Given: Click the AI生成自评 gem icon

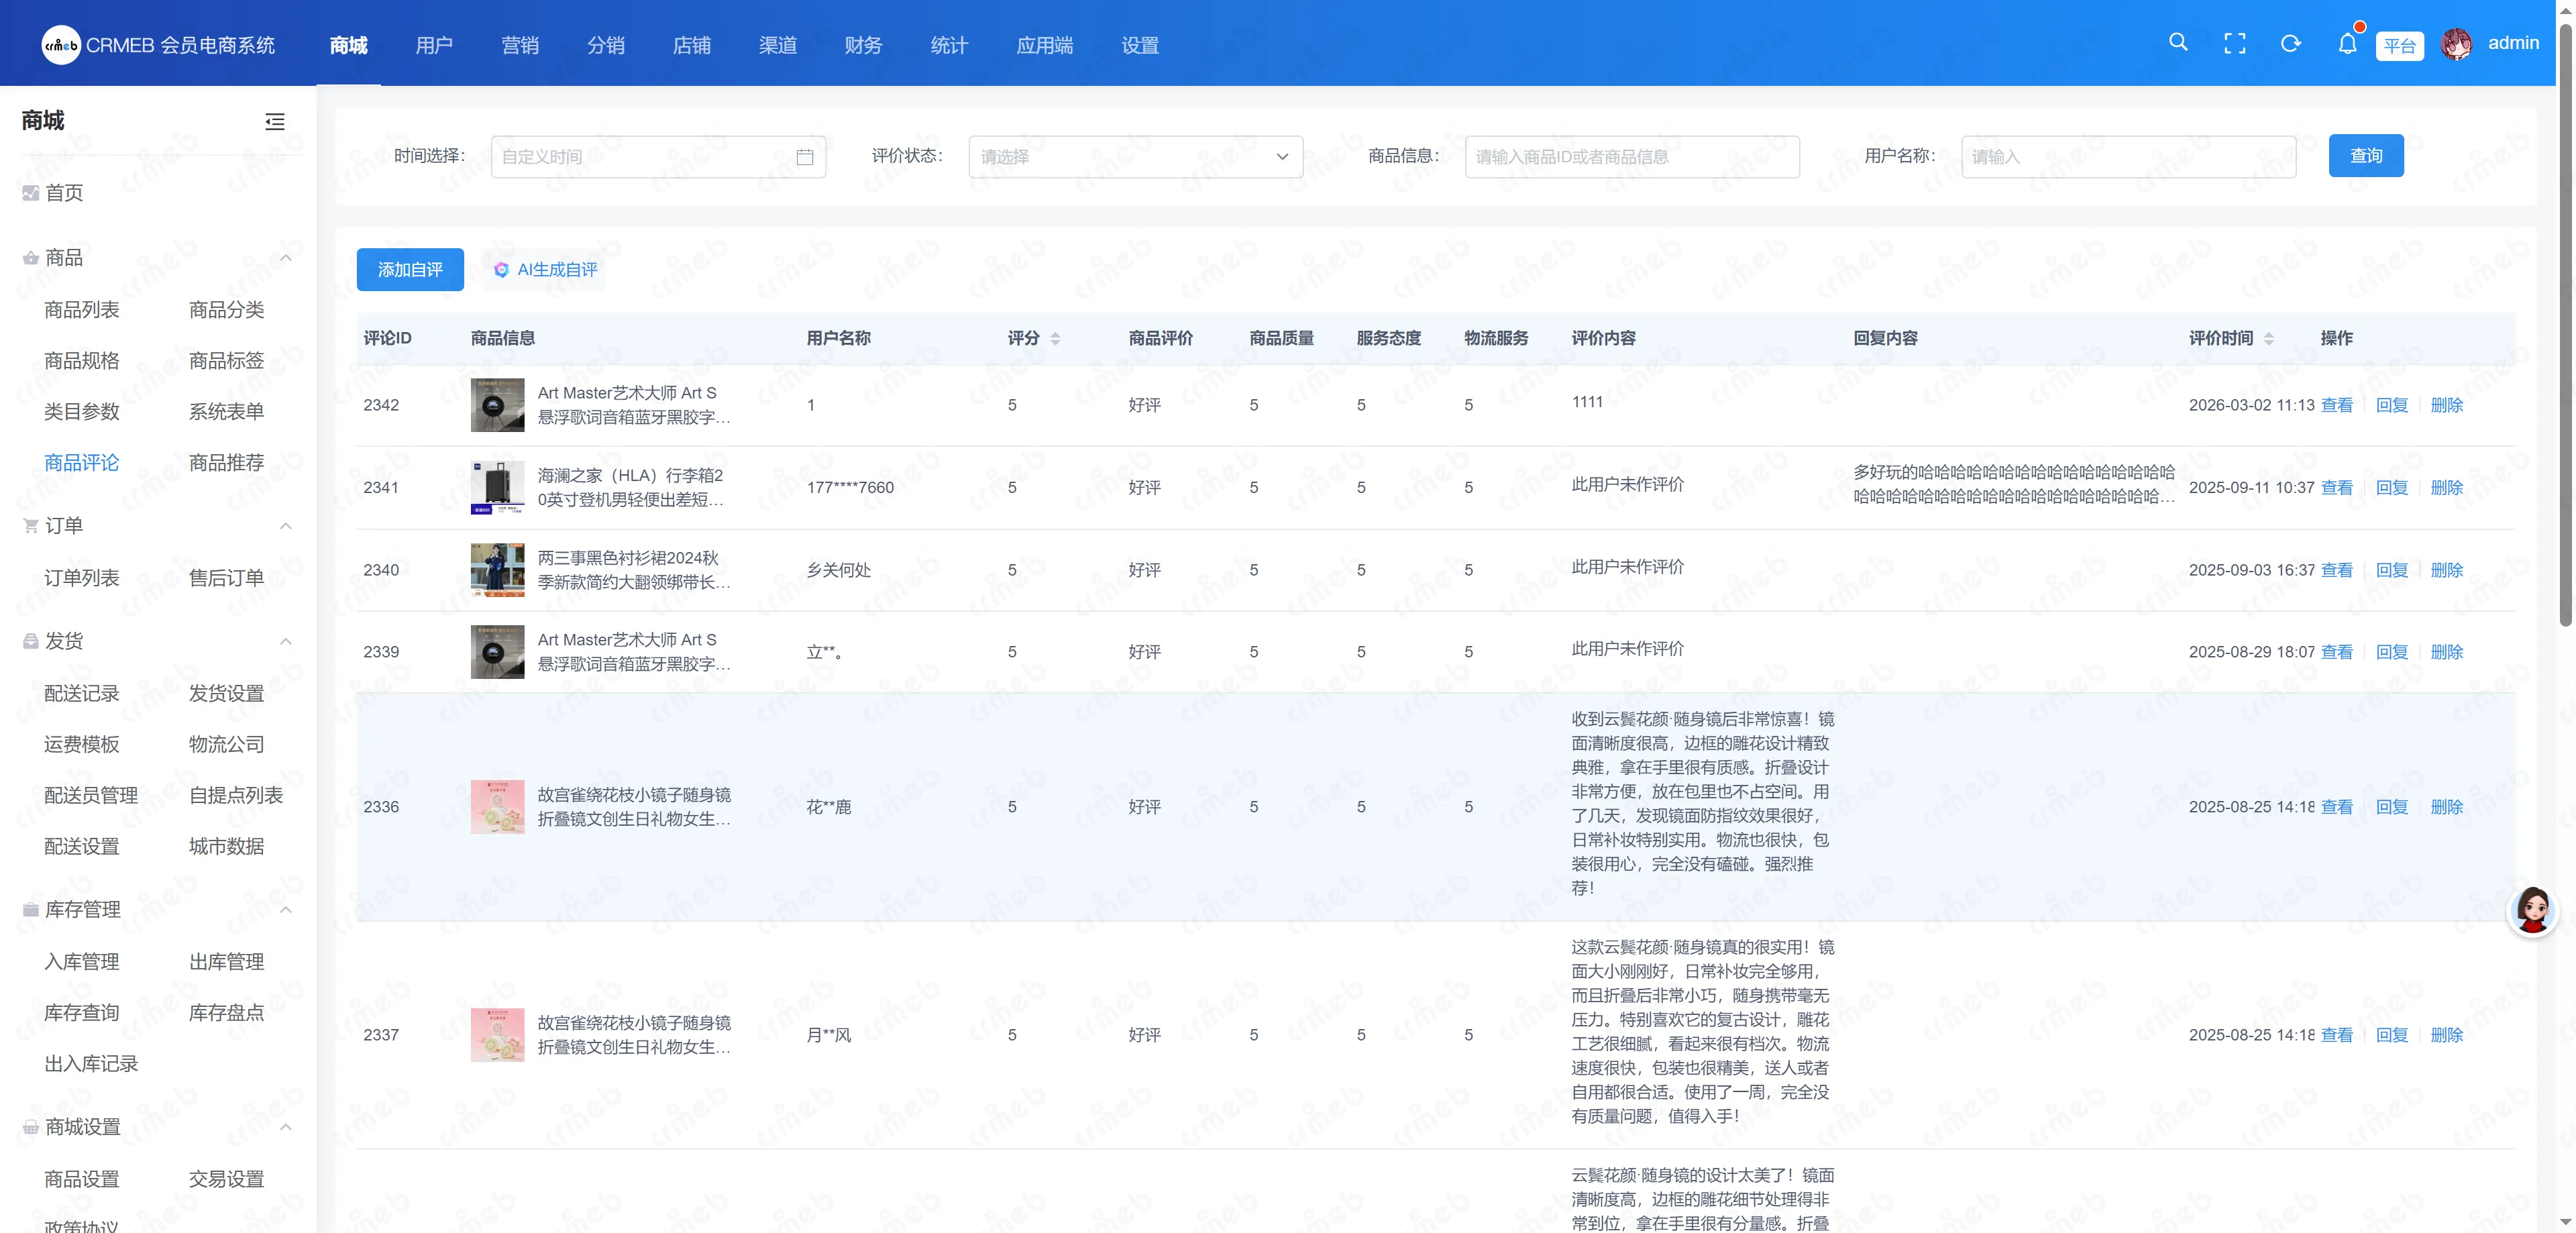Looking at the screenshot, I should point(501,269).
